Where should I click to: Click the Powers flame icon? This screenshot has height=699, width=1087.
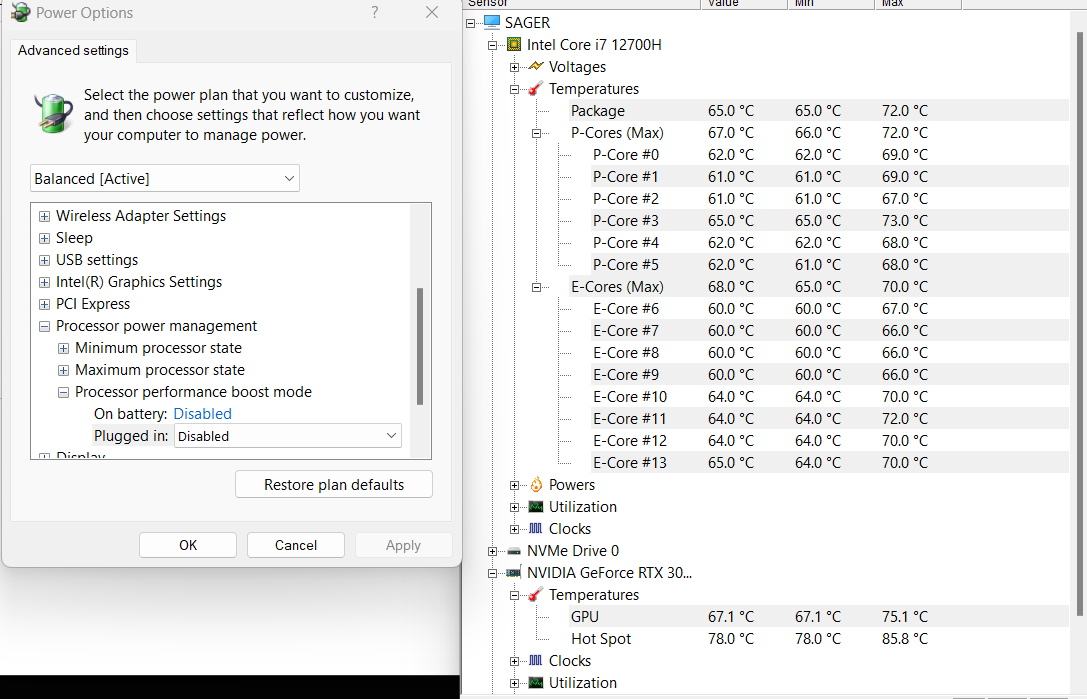click(x=536, y=484)
